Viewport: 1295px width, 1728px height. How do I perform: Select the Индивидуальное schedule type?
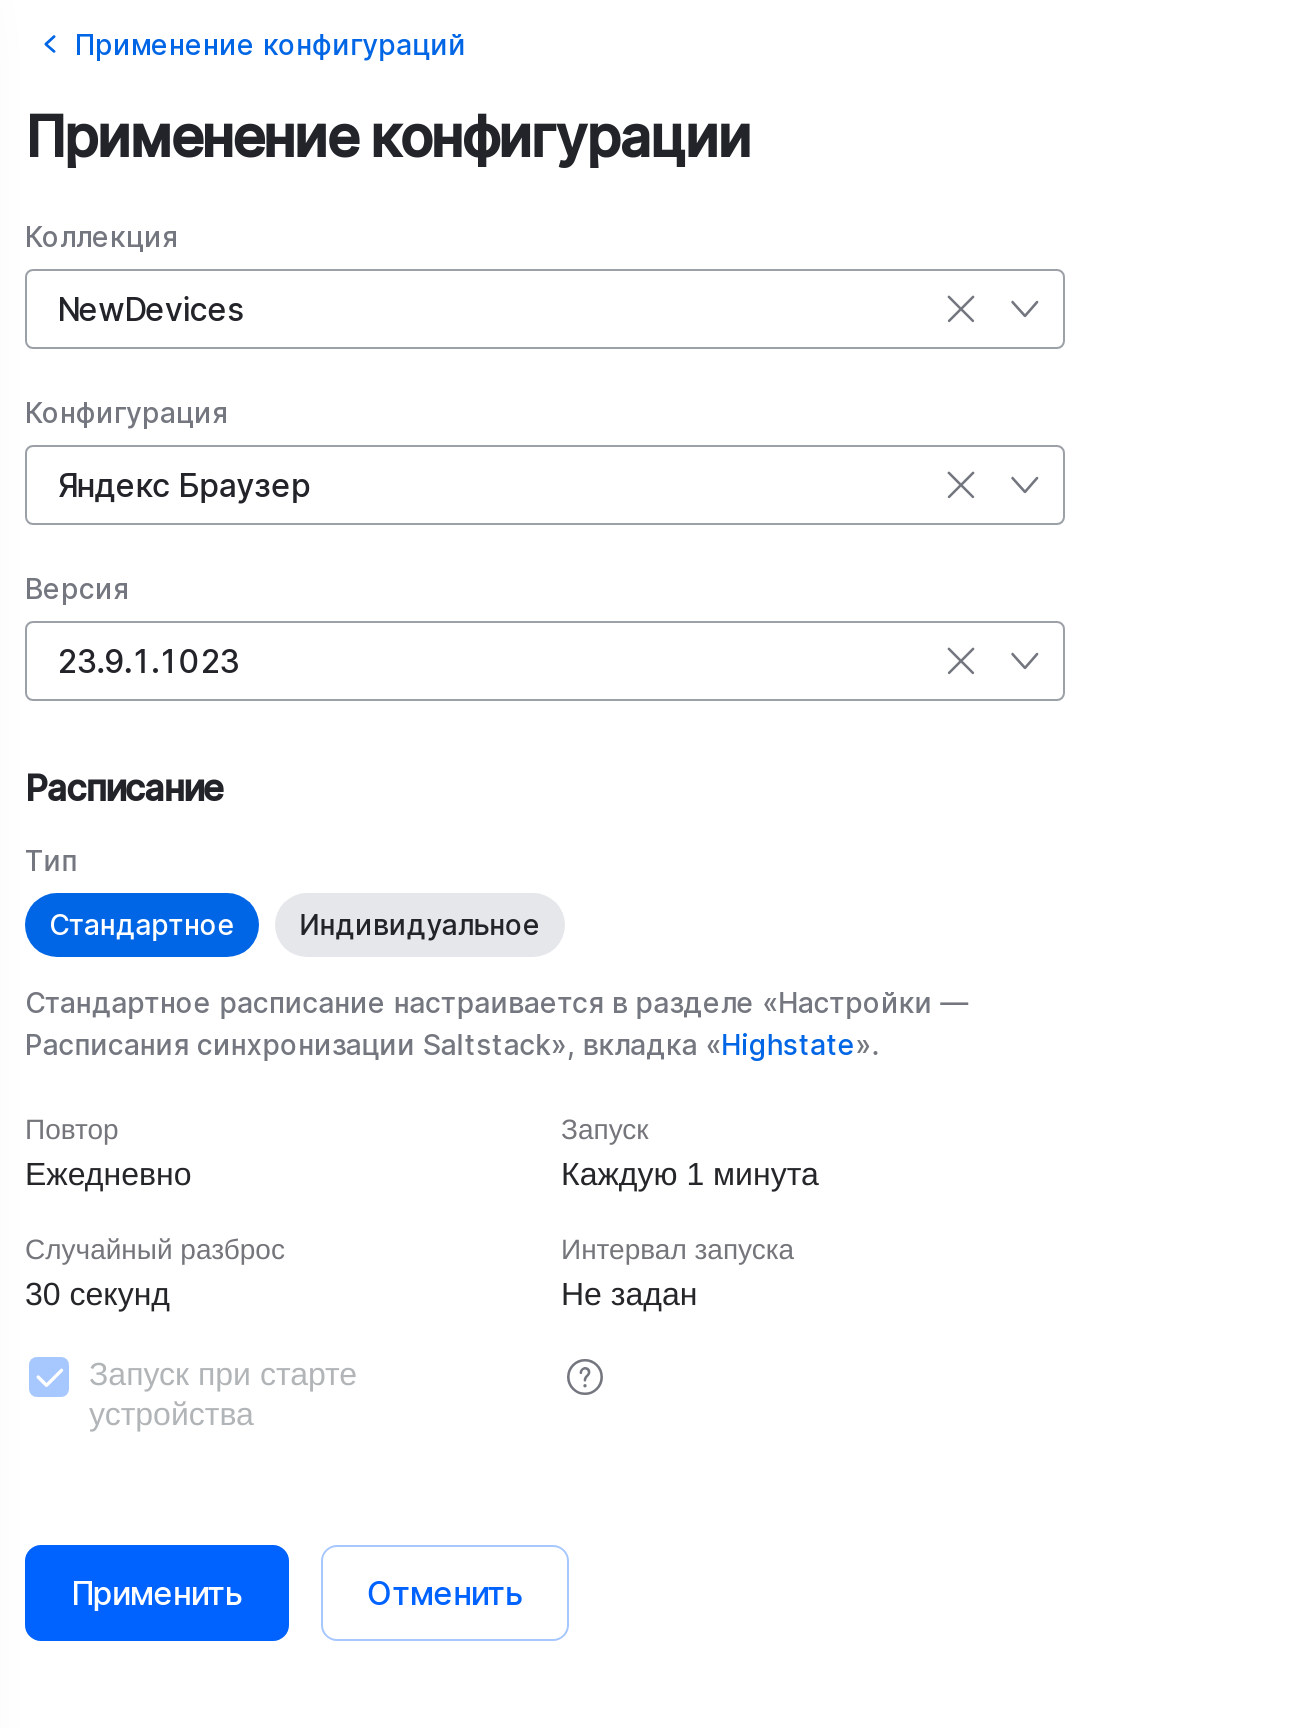click(419, 925)
